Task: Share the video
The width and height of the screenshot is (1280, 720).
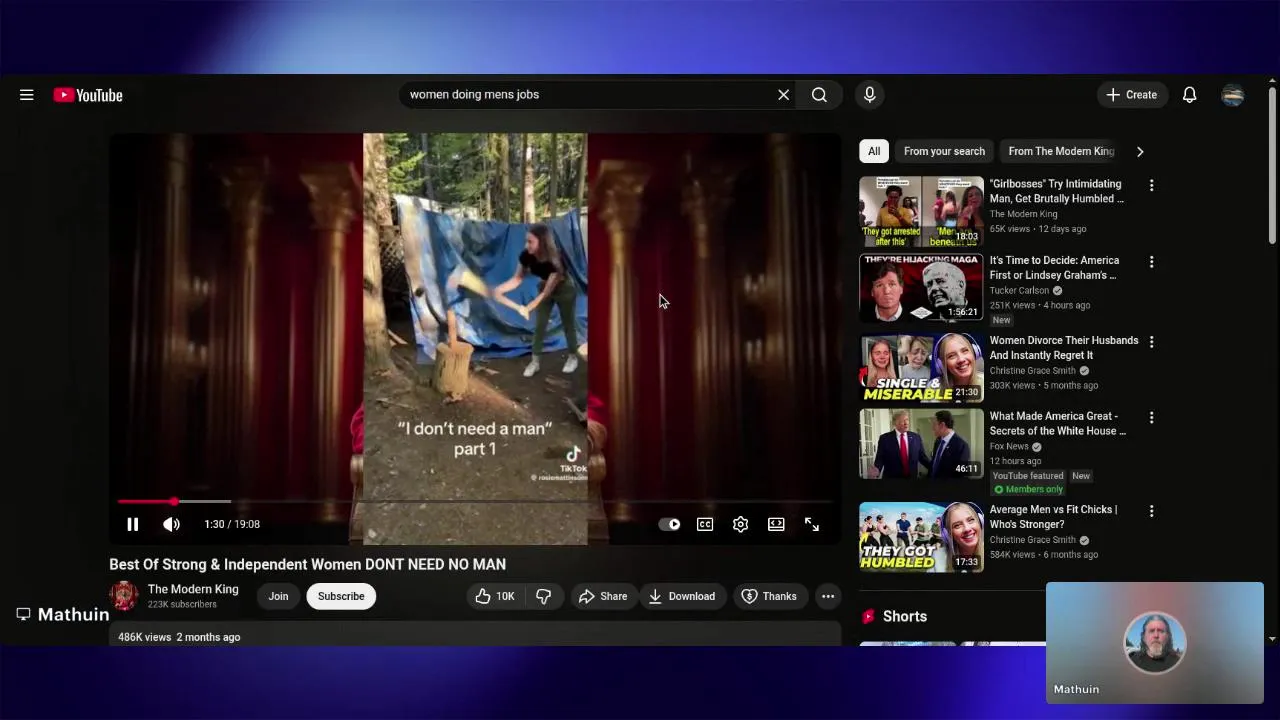Action: pos(603,596)
